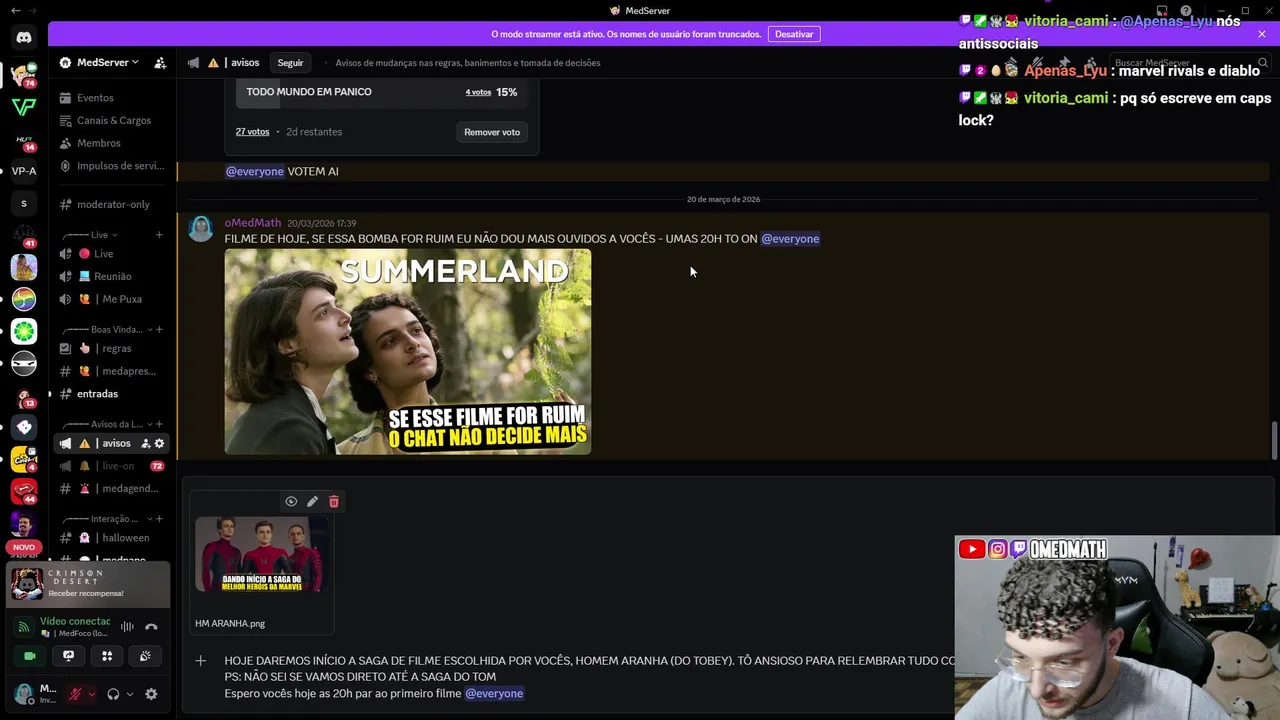Select the moderator-only channel

coord(110,204)
